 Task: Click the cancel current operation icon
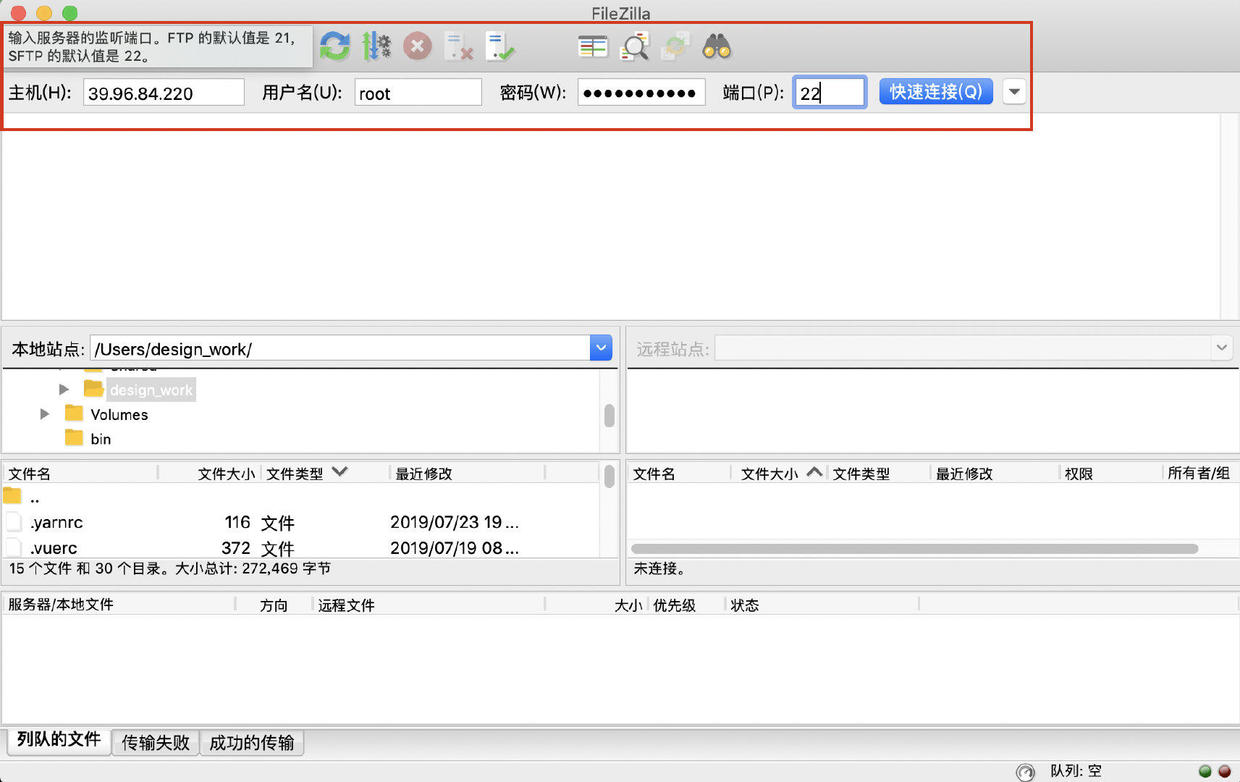click(417, 46)
